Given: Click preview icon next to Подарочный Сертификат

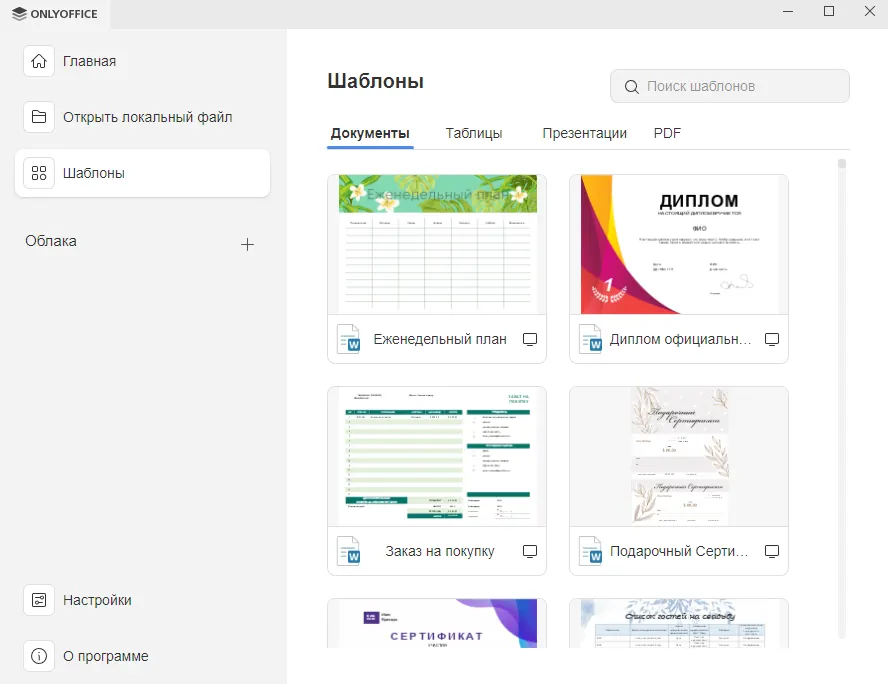Looking at the screenshot, I should [772, 551].
